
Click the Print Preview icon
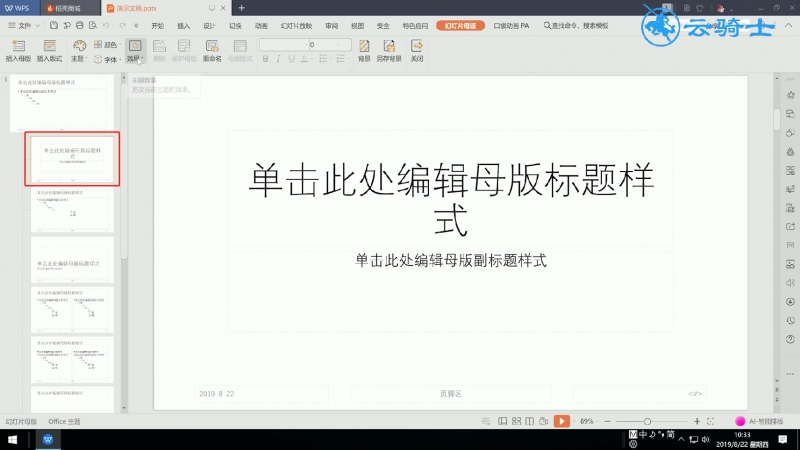pyautogui.click(x=93, y=26)
